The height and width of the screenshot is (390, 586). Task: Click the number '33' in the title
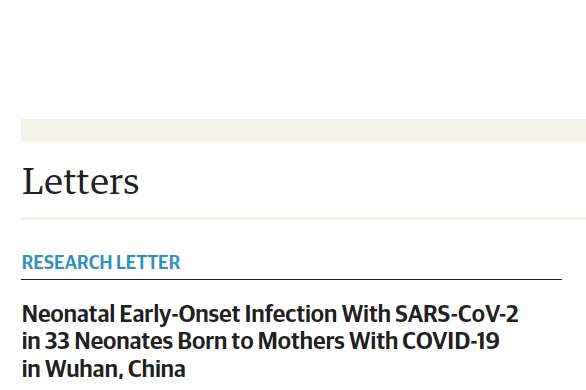click(57, 341)
